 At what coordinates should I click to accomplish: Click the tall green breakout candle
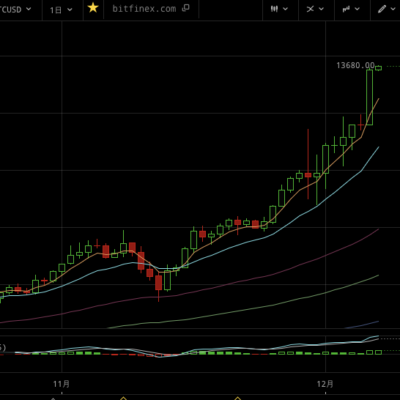[x=369, y=97]
